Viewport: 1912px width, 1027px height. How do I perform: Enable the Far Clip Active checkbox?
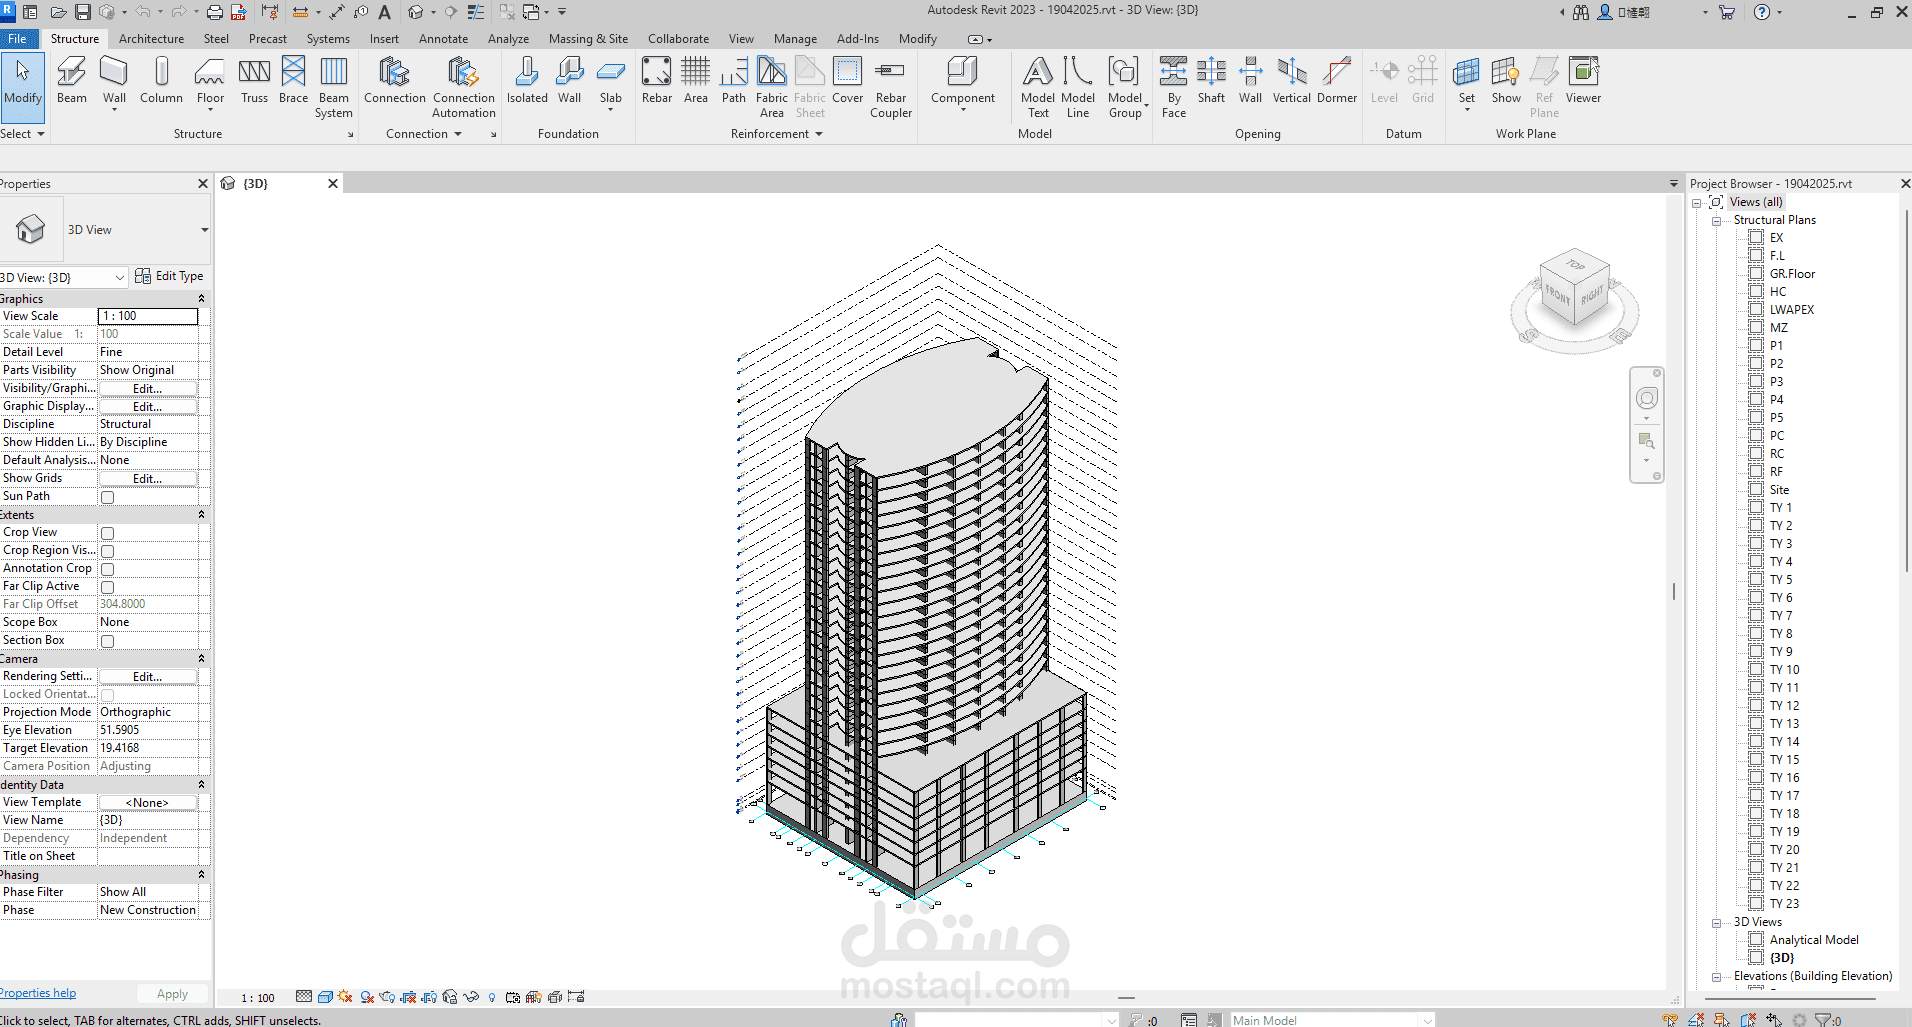pos(107,587)
